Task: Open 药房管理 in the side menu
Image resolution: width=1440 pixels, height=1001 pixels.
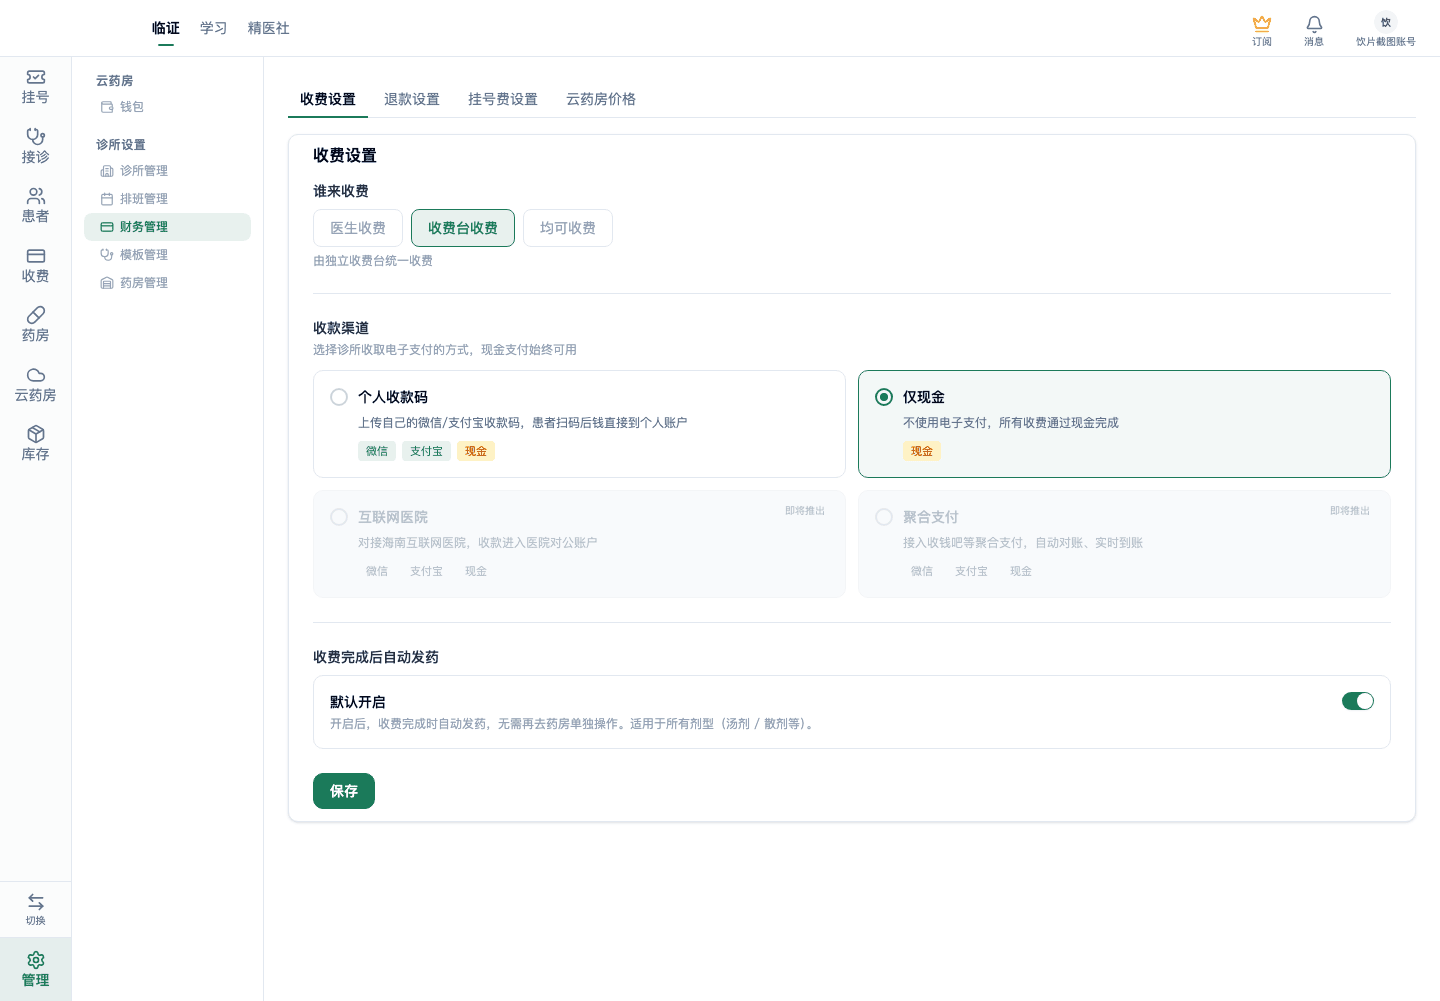Action: (x=167, y=283)
